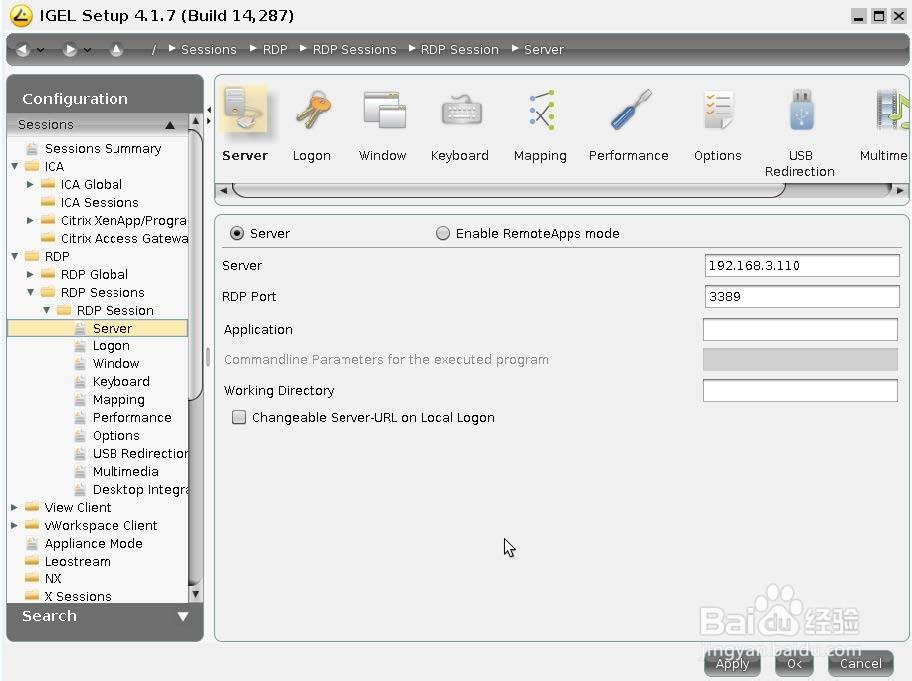912x681 pixels.
Task: Expand the Citrix XenApp node
Action: coord(30,220)
